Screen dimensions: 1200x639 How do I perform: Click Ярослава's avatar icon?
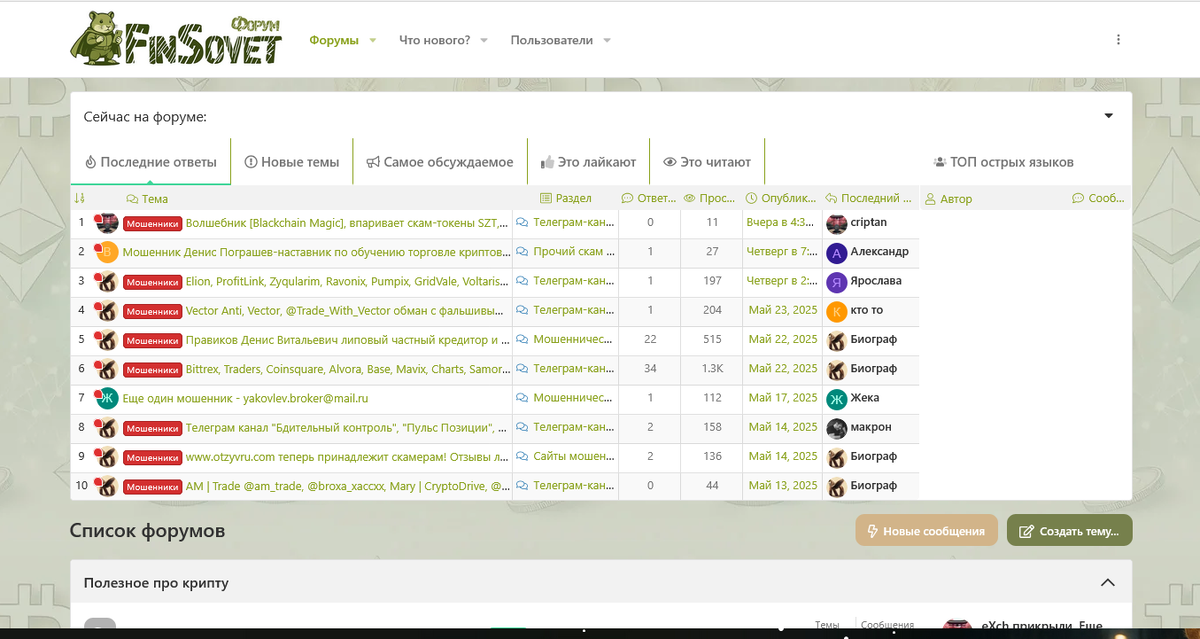837,282
